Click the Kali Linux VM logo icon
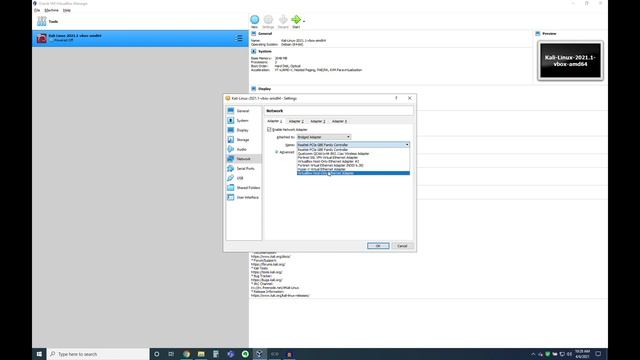 click(x=42, y=38)
